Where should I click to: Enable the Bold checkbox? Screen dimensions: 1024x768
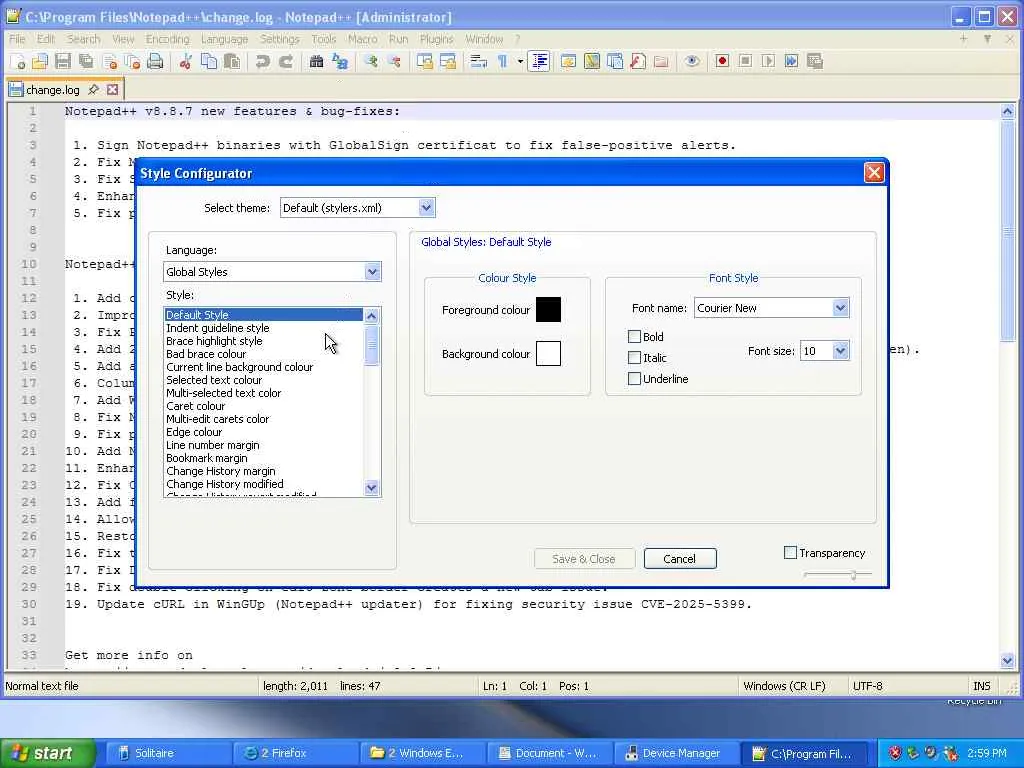pos(634,337)
